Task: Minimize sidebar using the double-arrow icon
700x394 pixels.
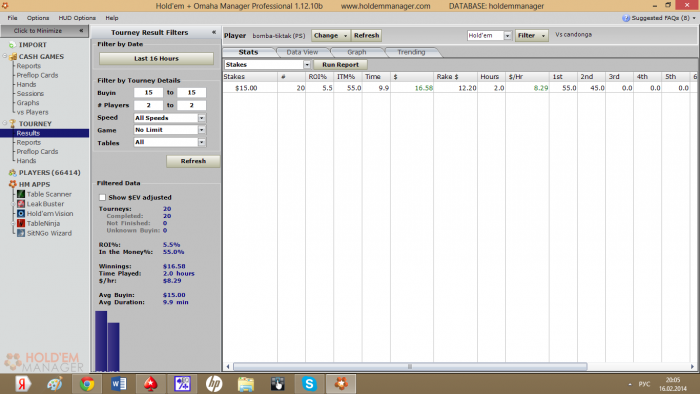Action: tap(81, 31)
